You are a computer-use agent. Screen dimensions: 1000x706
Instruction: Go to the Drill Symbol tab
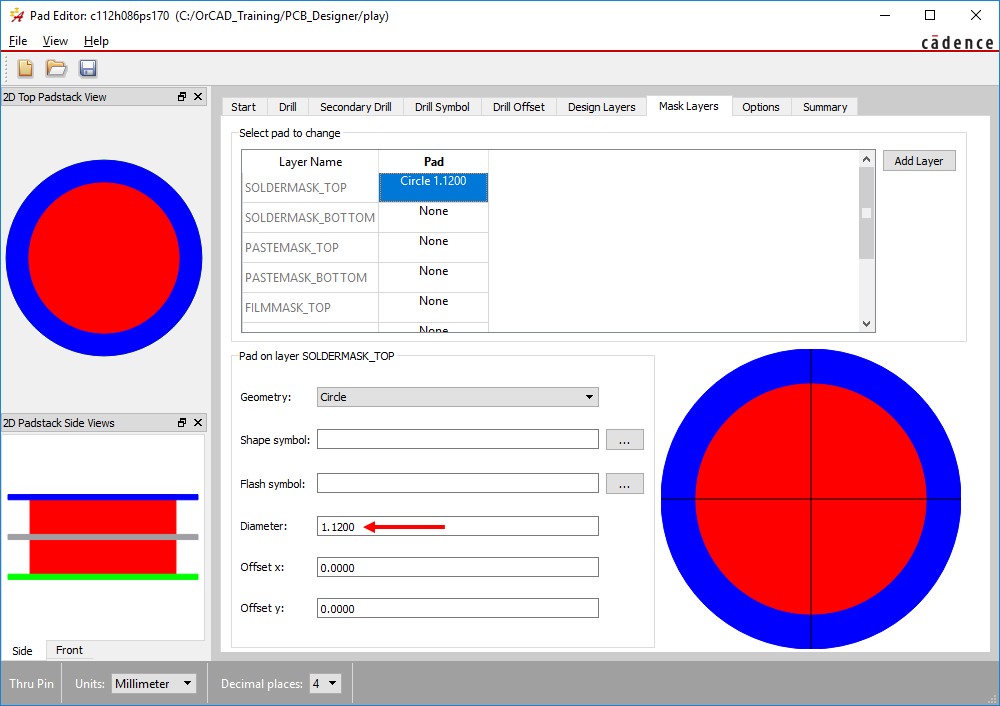[442, 107]
